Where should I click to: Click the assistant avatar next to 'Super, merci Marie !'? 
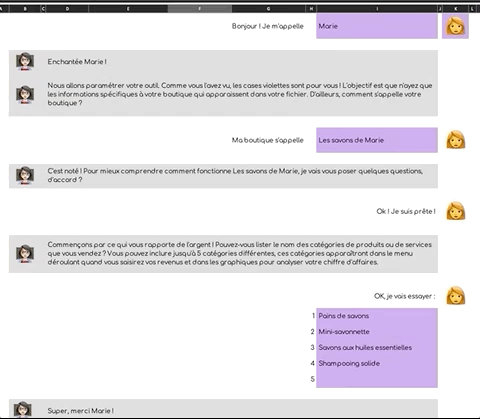pyautogui.click(x=23, y=410)
